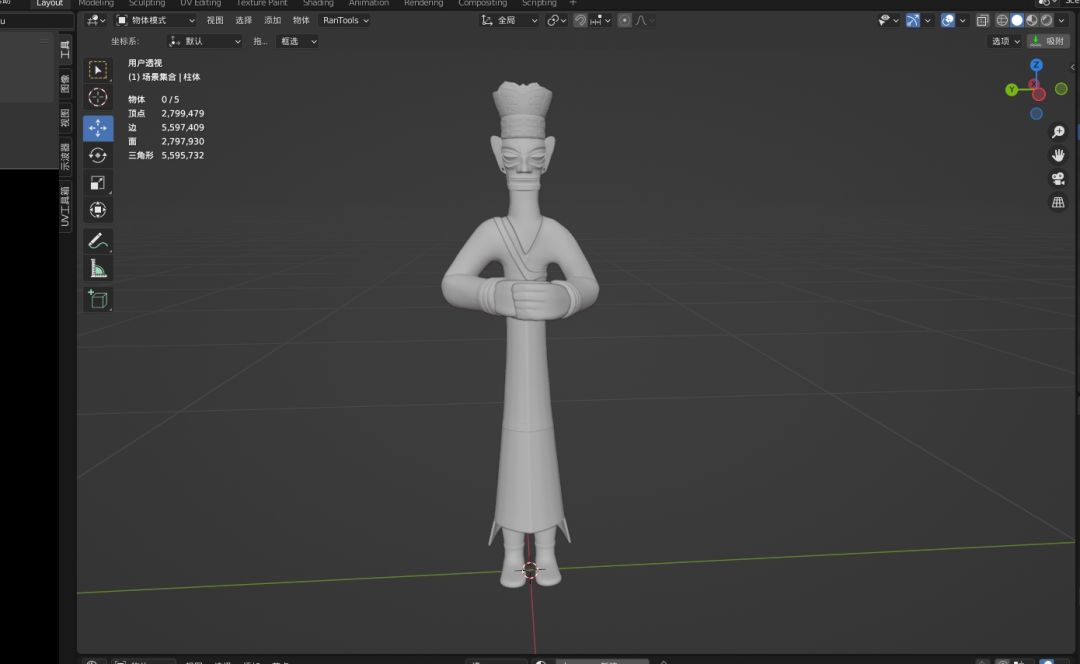This screenshot has width=1080, height=664.
Task: Open the UV工具箱 vertical side tab
Action: coord(65,206)
